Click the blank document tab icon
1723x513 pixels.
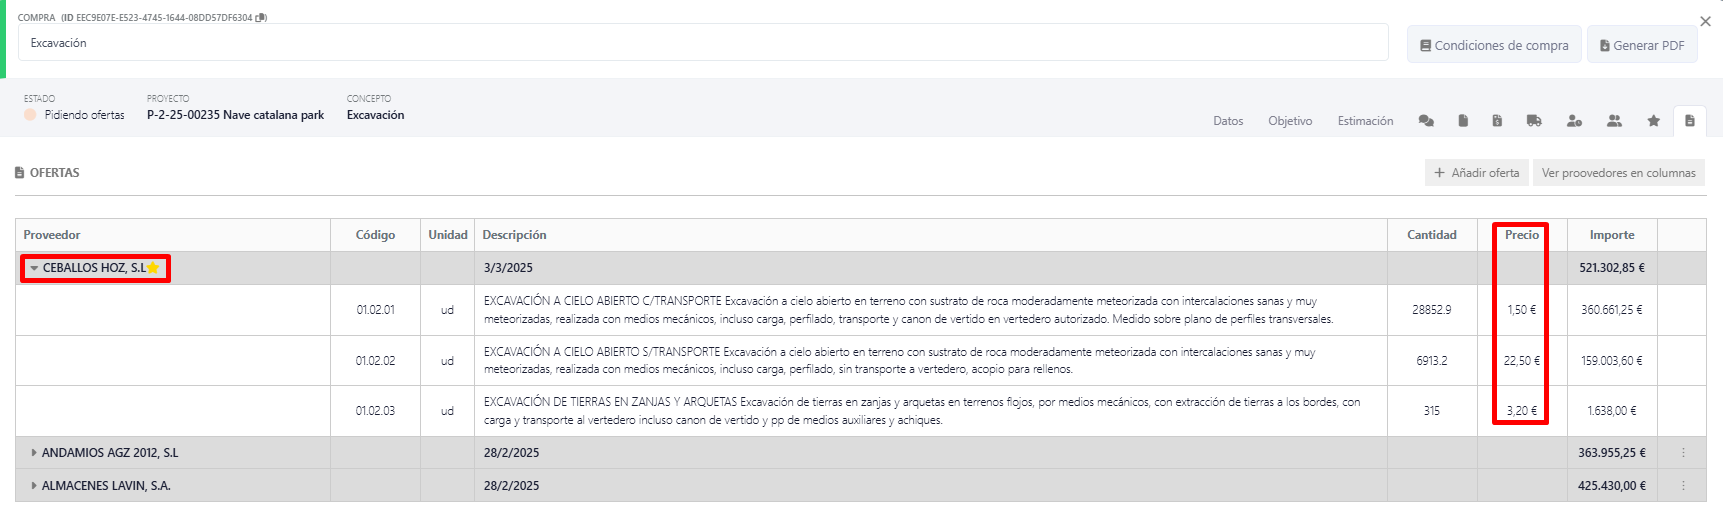pos(1463,121)
